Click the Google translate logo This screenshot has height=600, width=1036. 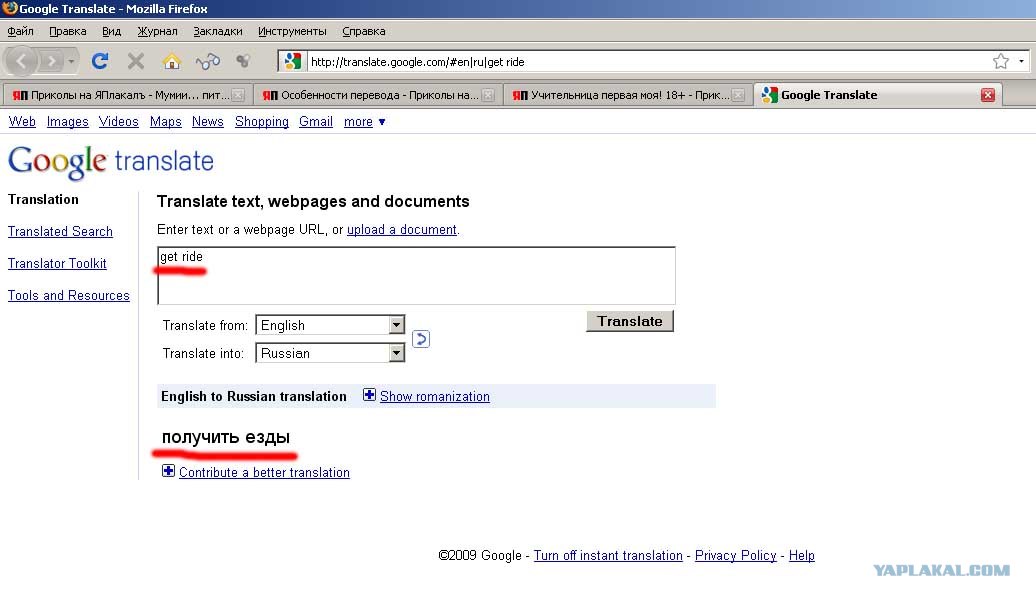111,161
